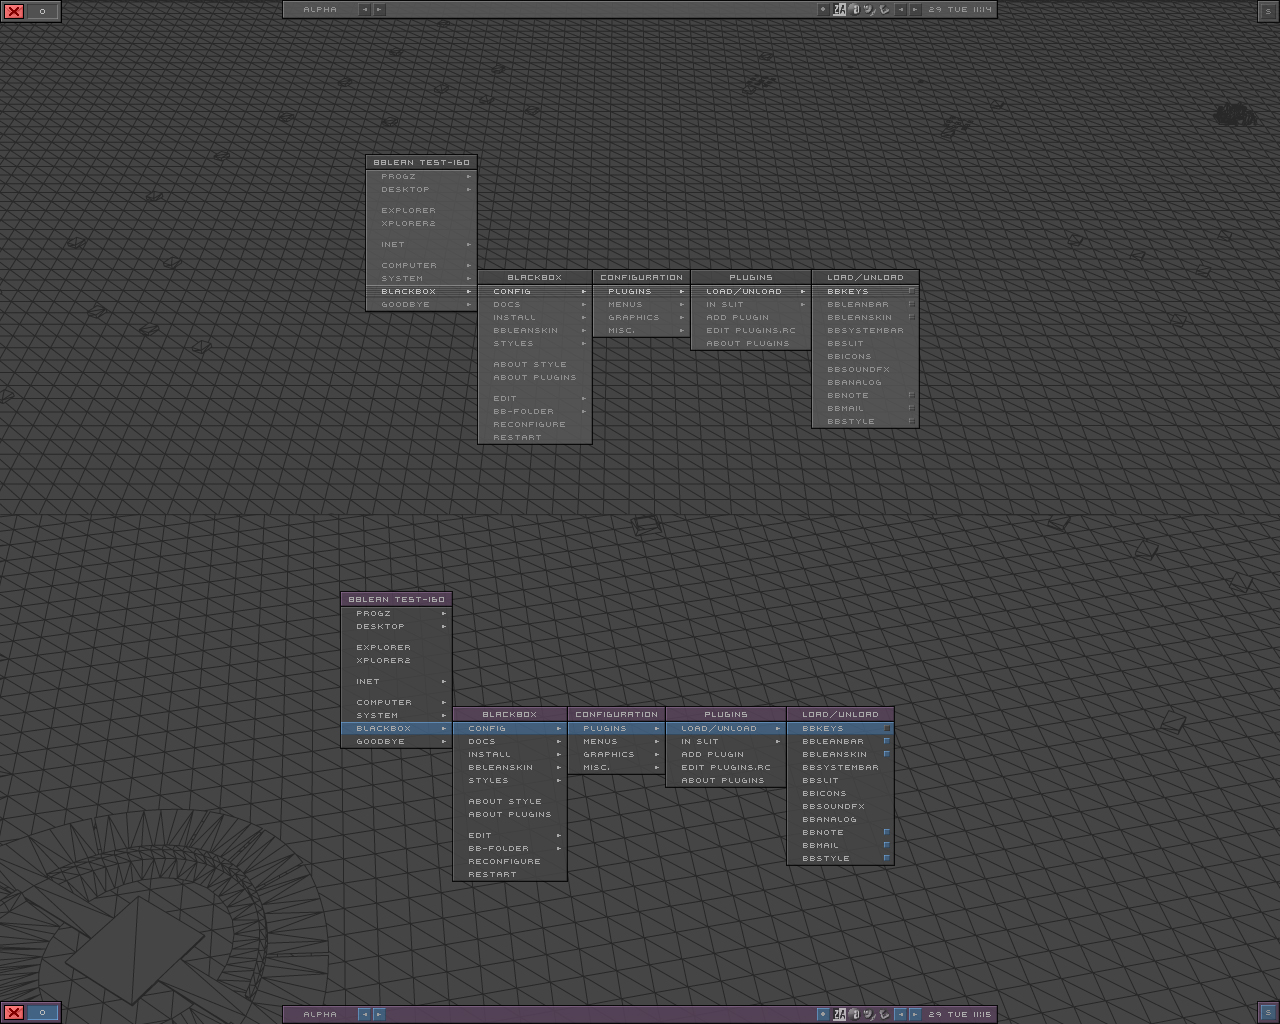Click the round tray icon right of ZA in the gray toolbar
1280x1024 pixels.
click(x=854, y=9)
